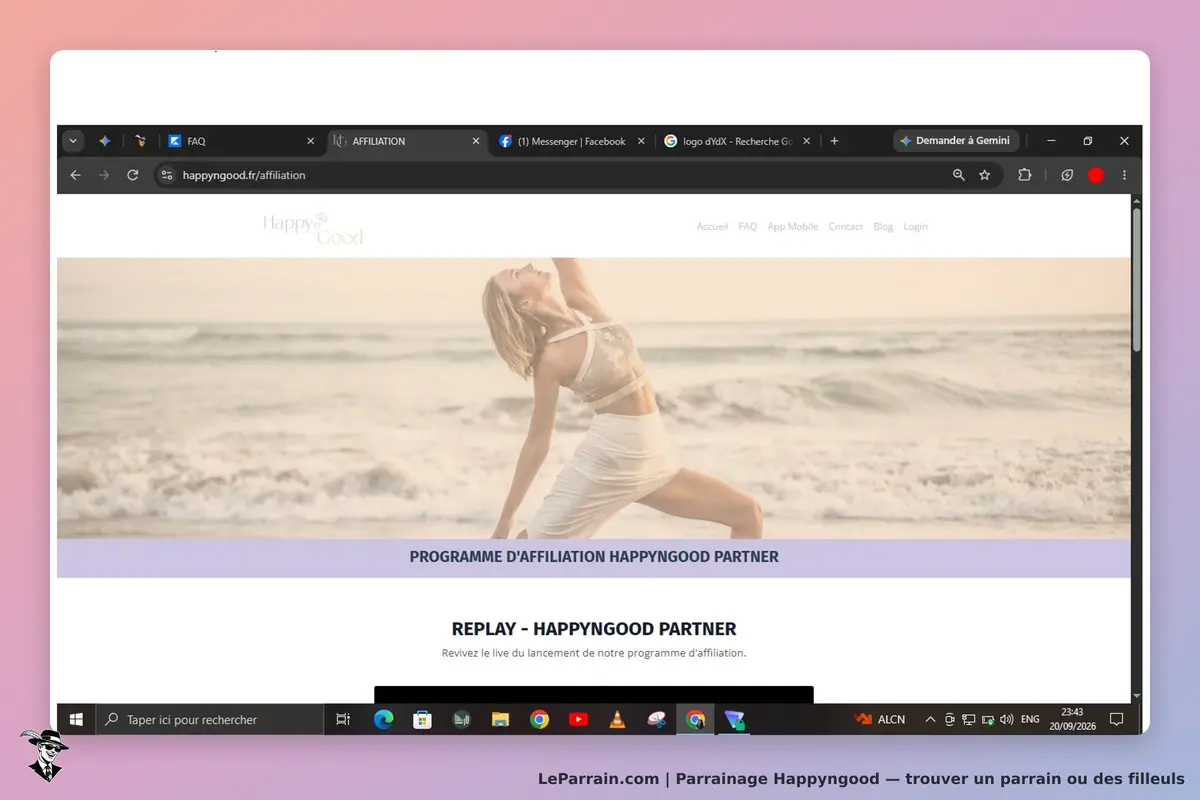Screen dimensions: 1200x800
Task: Open VLC media player from the taskbar
Action: tap(617, 719)
